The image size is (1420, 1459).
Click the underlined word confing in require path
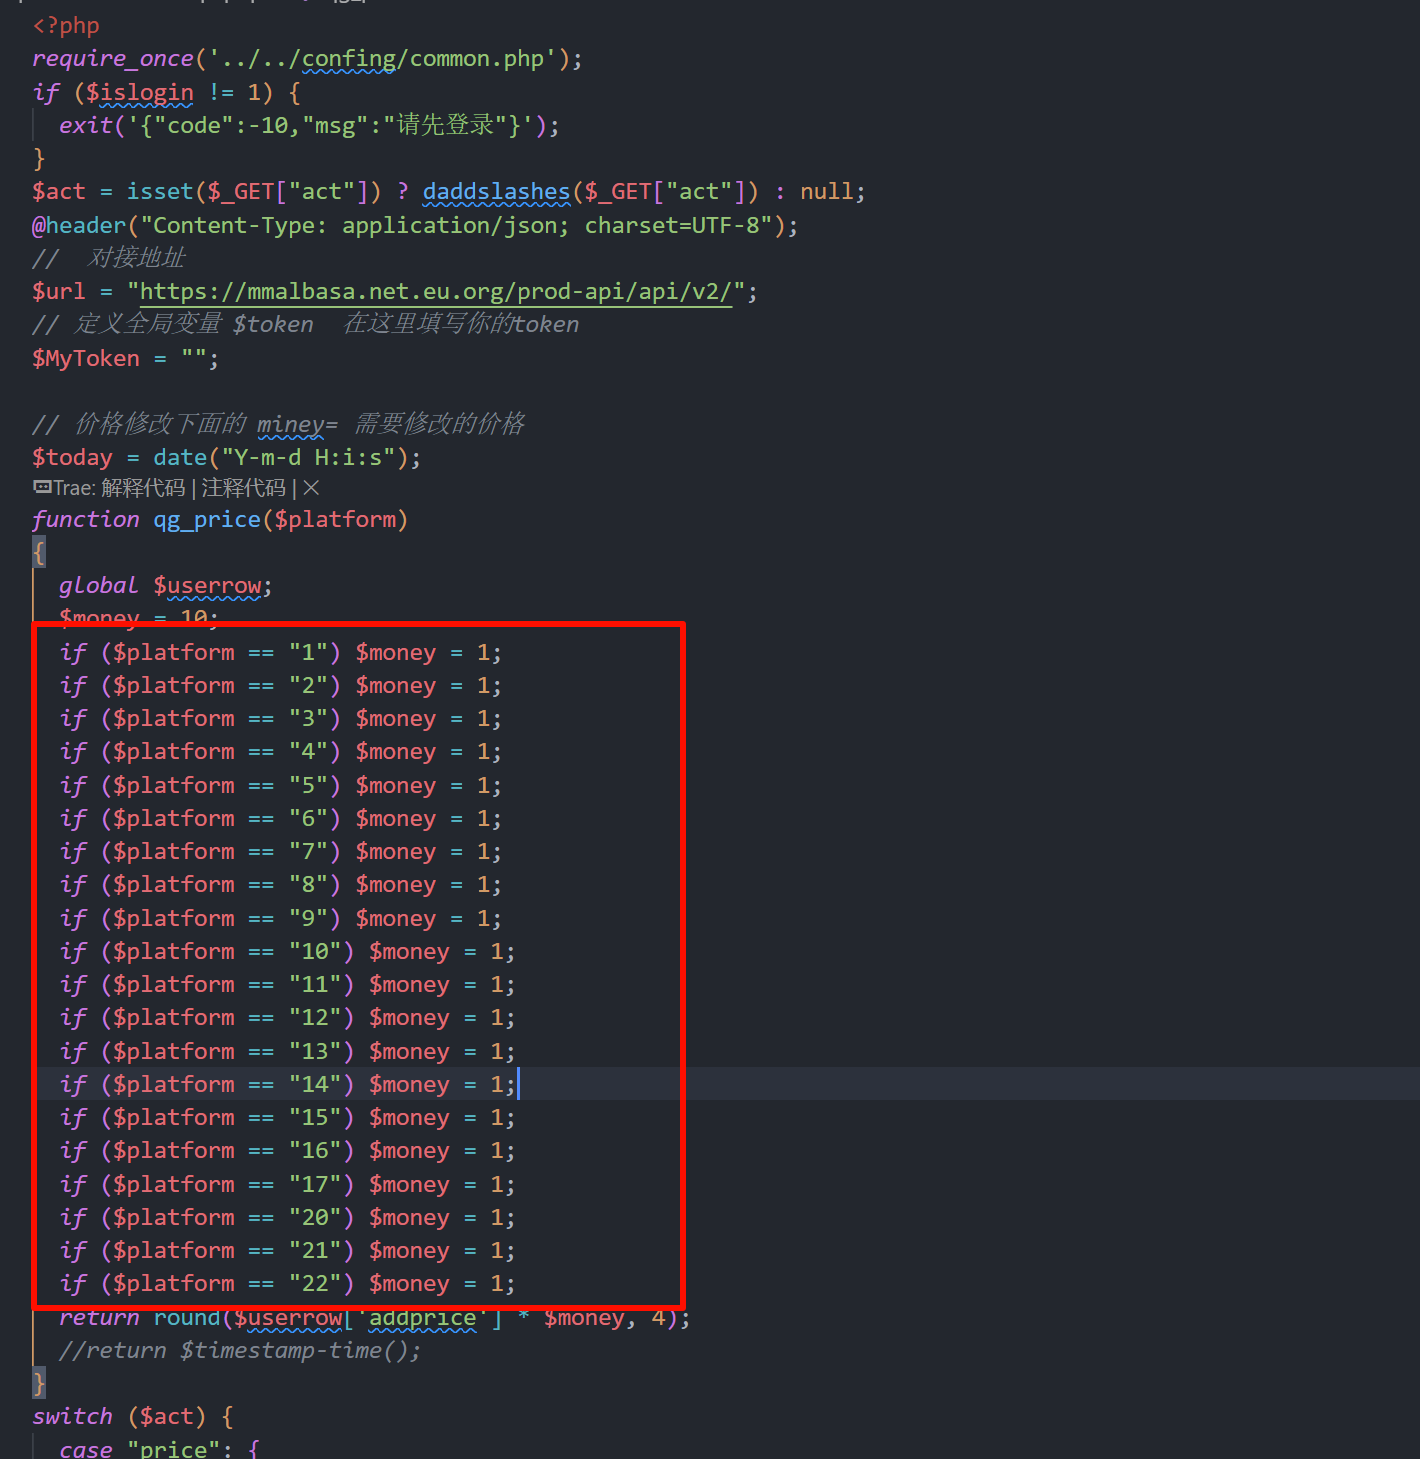348,59
